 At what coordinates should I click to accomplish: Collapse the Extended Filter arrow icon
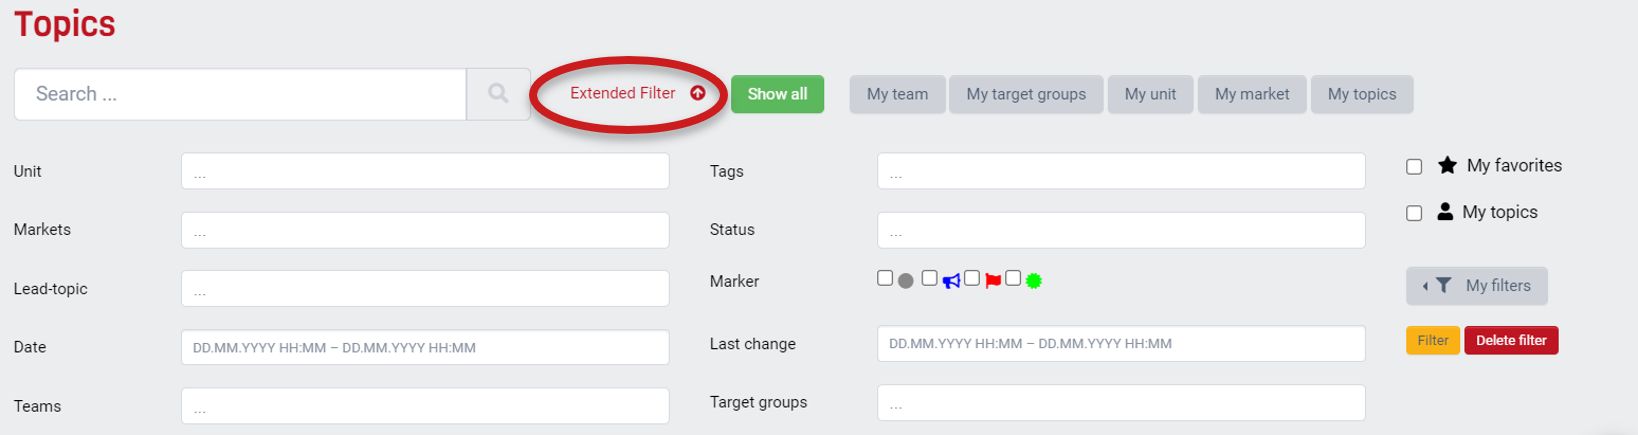698,93
